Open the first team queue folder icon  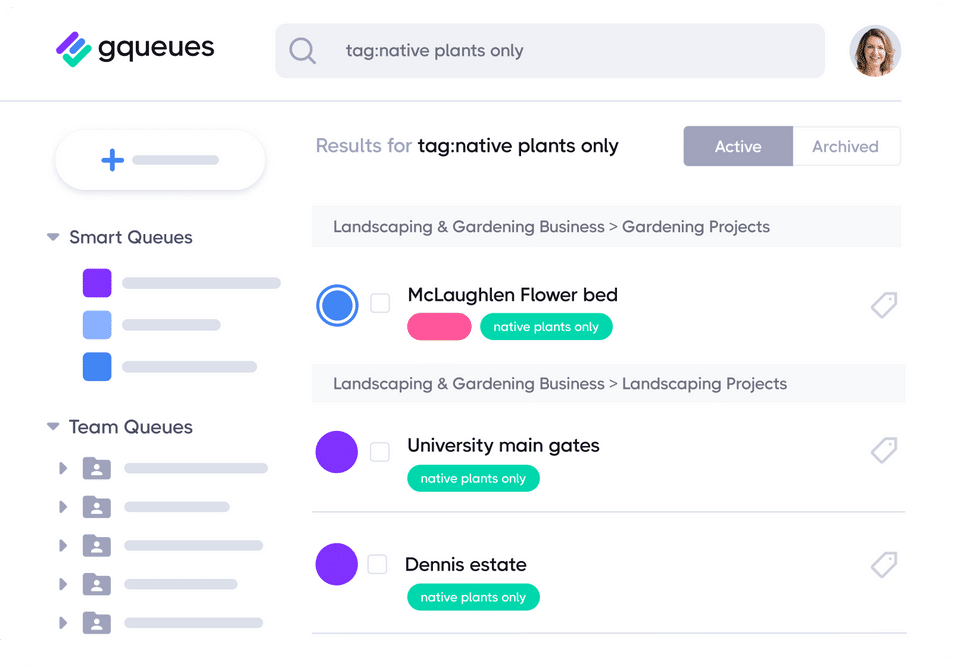tap(96, 468)
